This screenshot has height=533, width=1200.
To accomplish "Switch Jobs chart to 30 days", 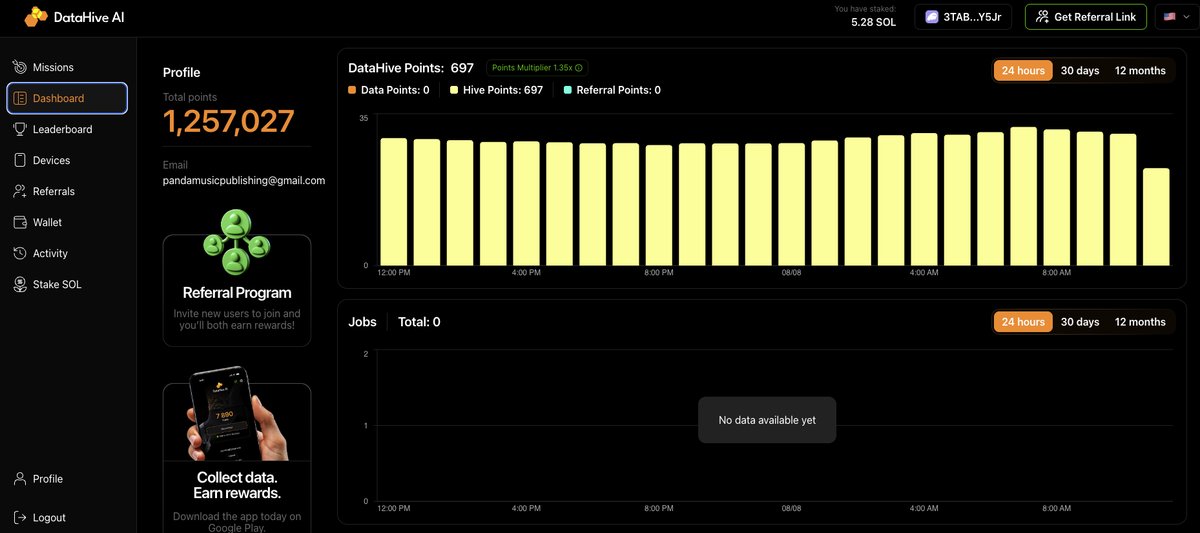I will pyautogui.click(x=1080, y=322).
